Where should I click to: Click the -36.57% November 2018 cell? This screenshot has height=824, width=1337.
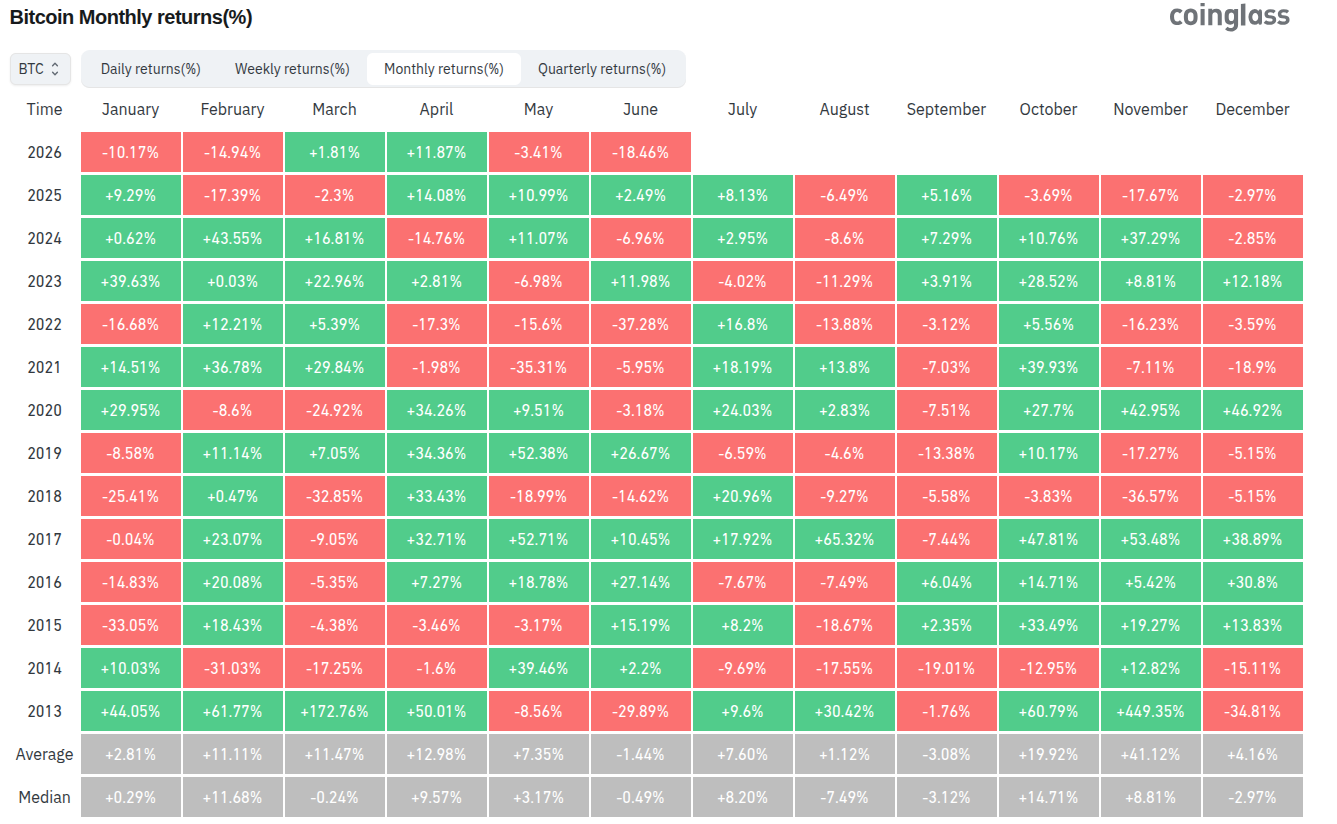(1151, 496)
